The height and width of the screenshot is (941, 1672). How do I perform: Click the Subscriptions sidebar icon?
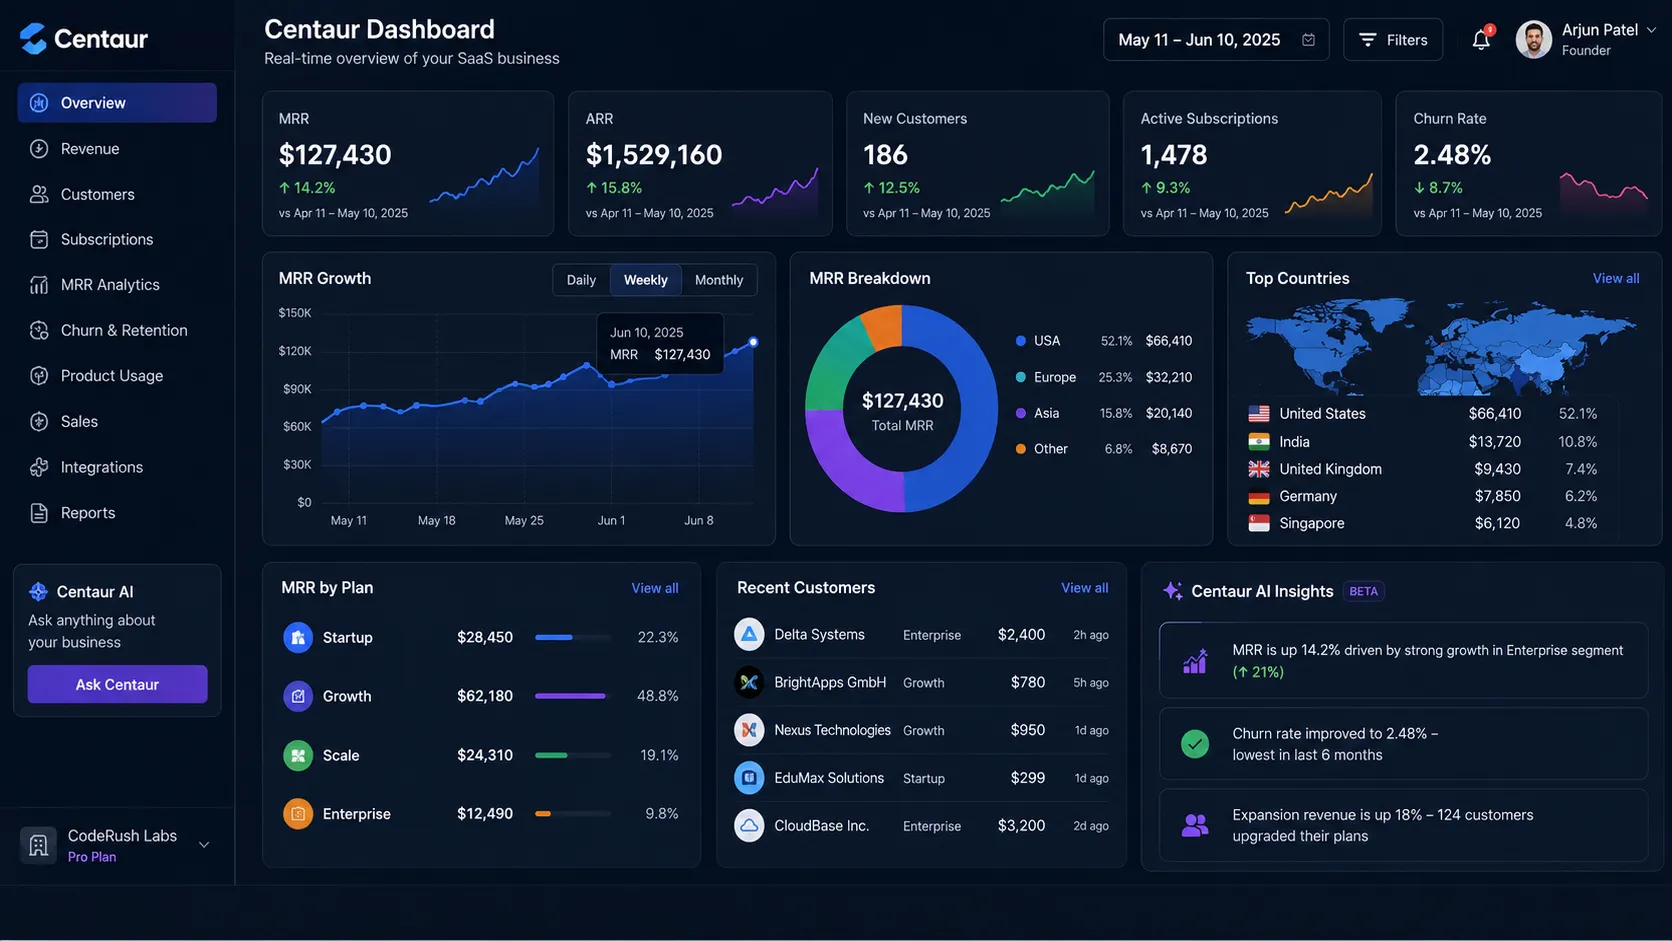(x=39, y=240)
